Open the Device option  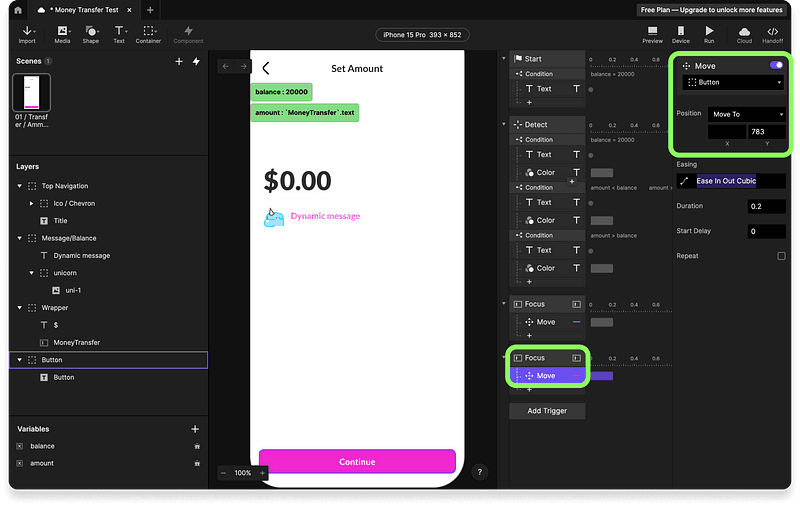coord(681,34)
